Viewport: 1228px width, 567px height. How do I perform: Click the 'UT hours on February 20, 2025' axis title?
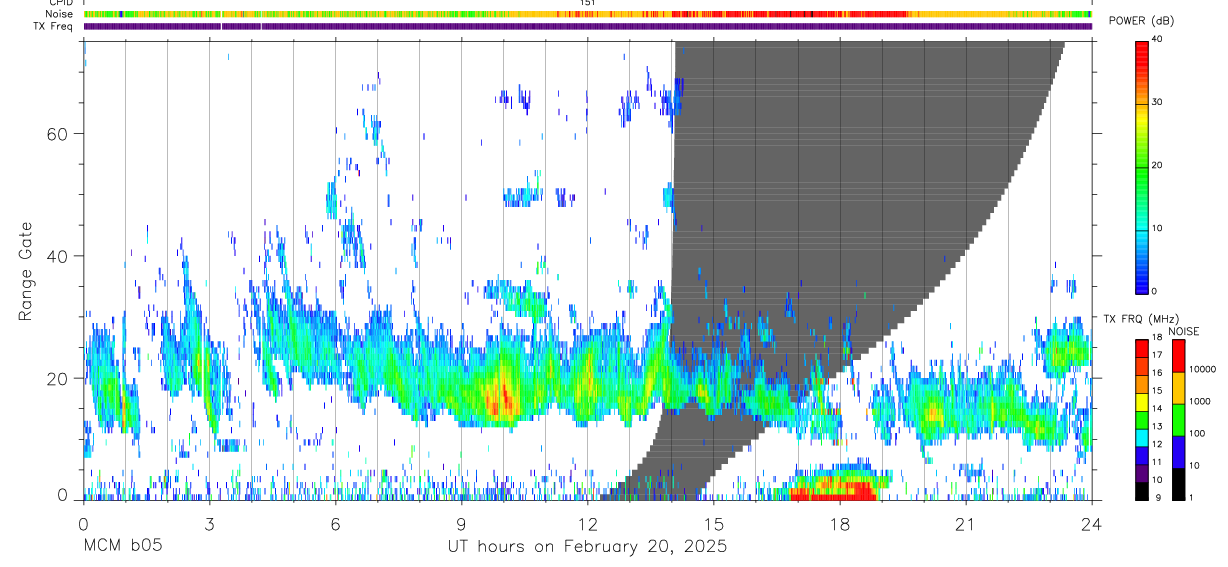pyautogui.click(x=587, y=547)
